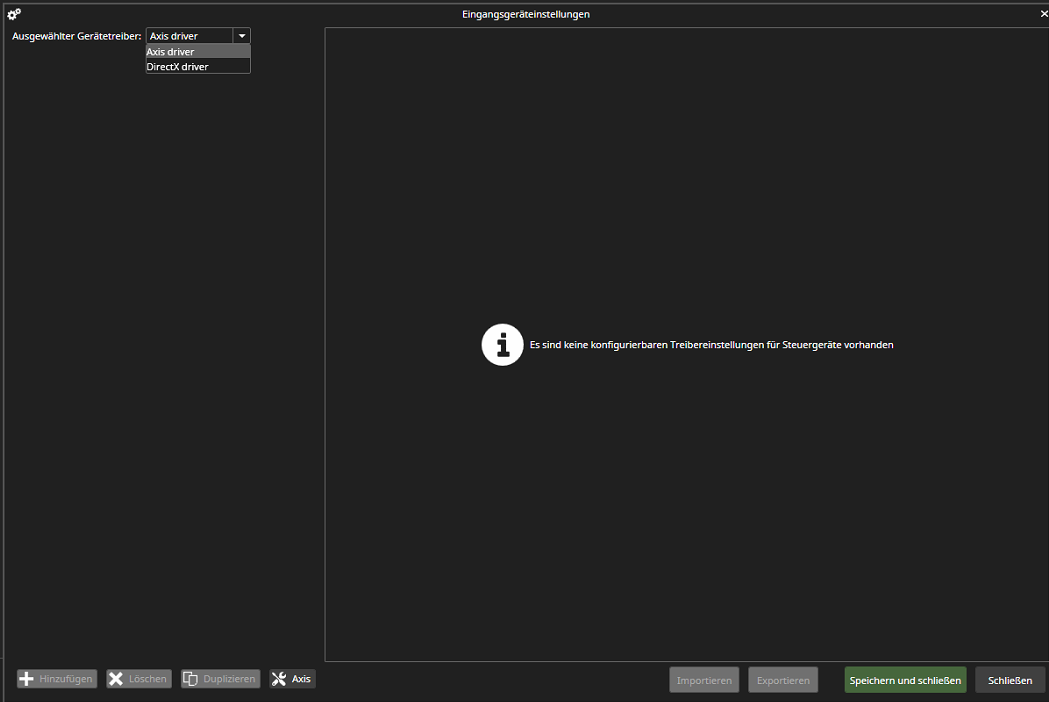Click the round info icon

tap(502, 345)
